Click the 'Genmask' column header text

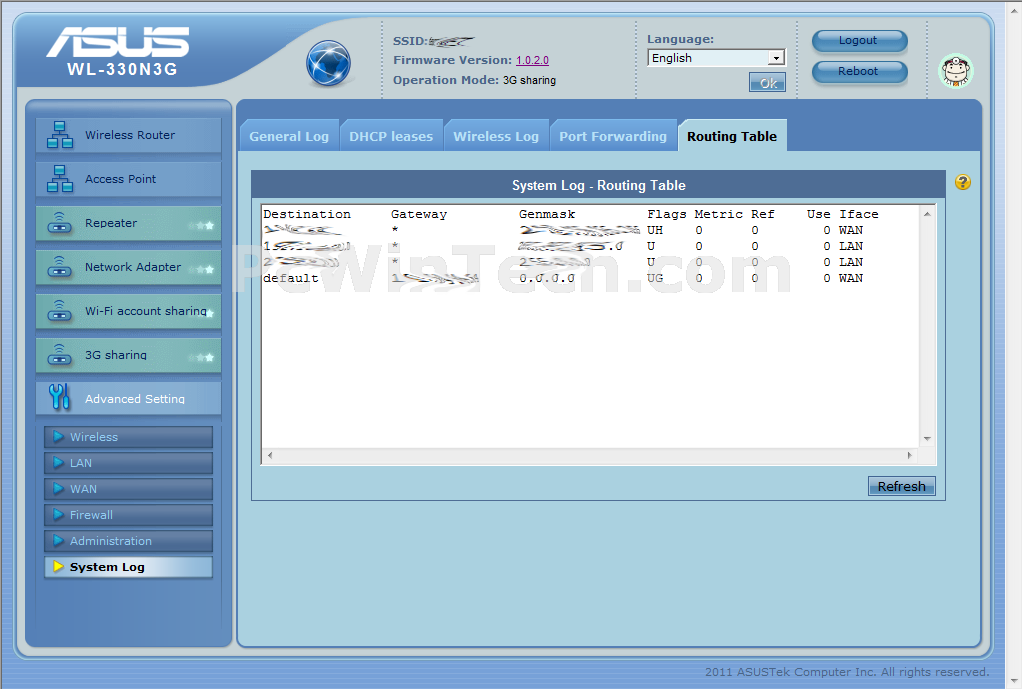coord(547,214)
